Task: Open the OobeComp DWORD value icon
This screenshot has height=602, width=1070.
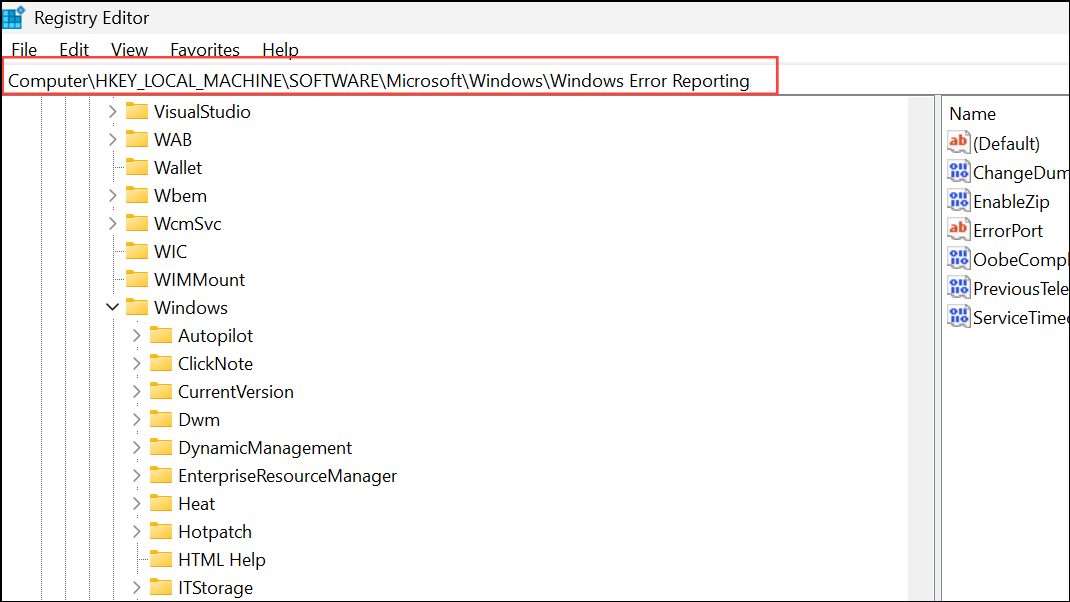Action: click(958, 258)
